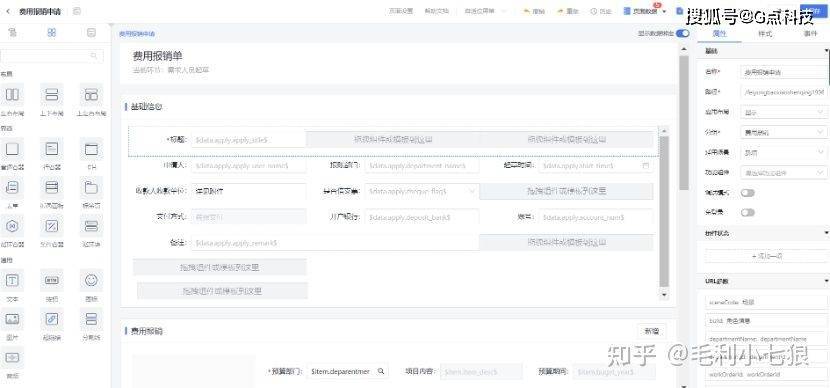Open the unique_flag dropdown in the form
The width and height of the screenshot is (830, 388).
pos(422,191)
